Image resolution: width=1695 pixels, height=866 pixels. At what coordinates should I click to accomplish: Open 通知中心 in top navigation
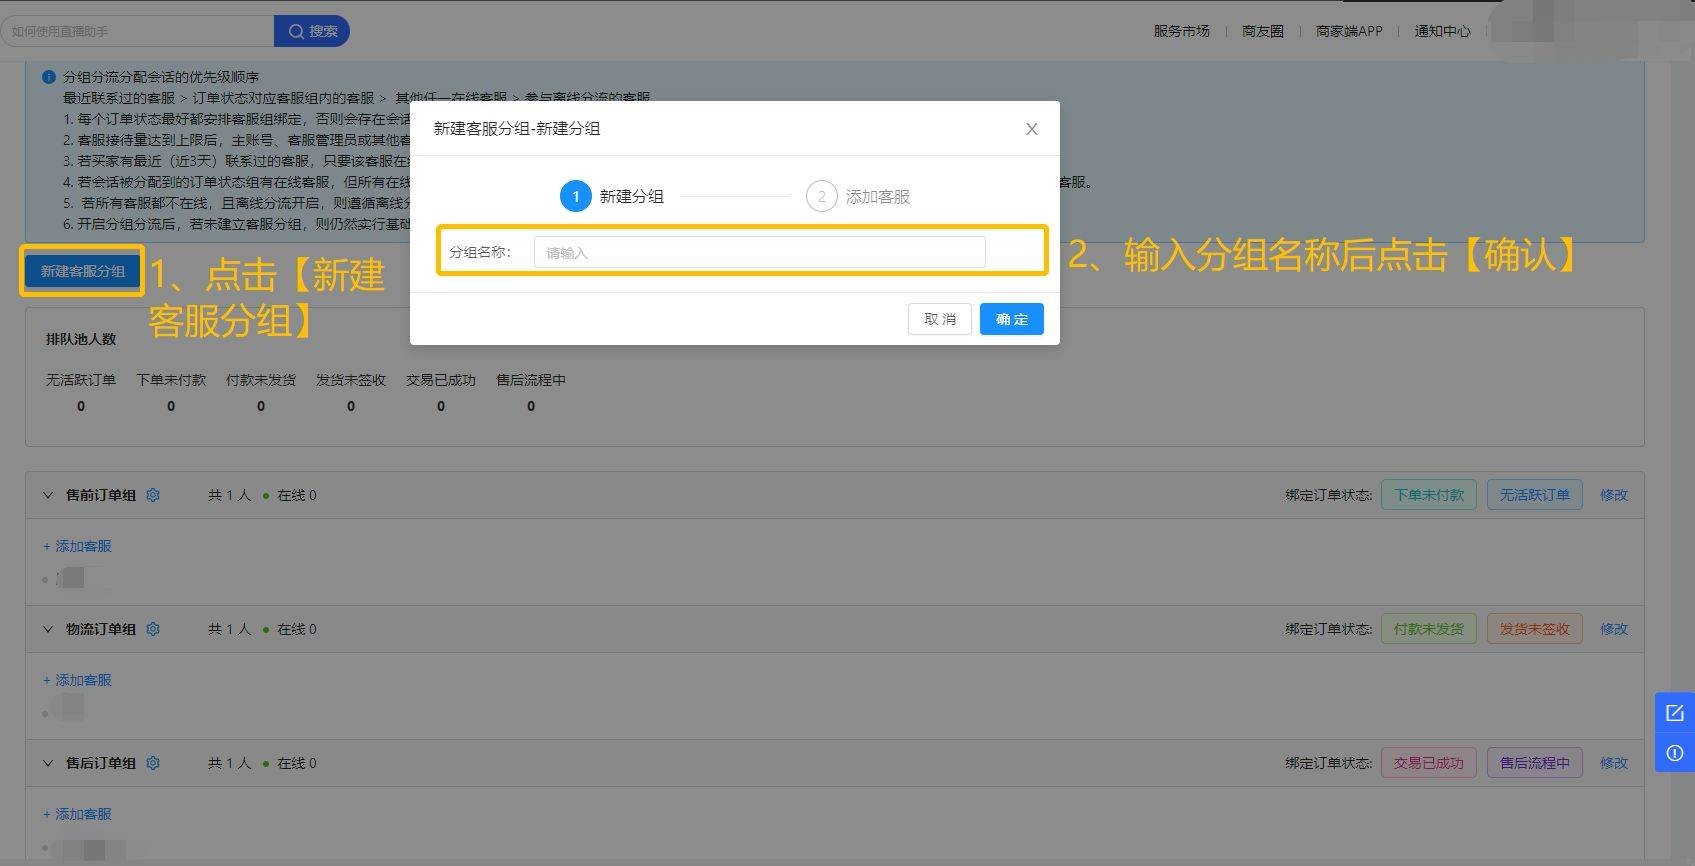[x=1442, y=31]
